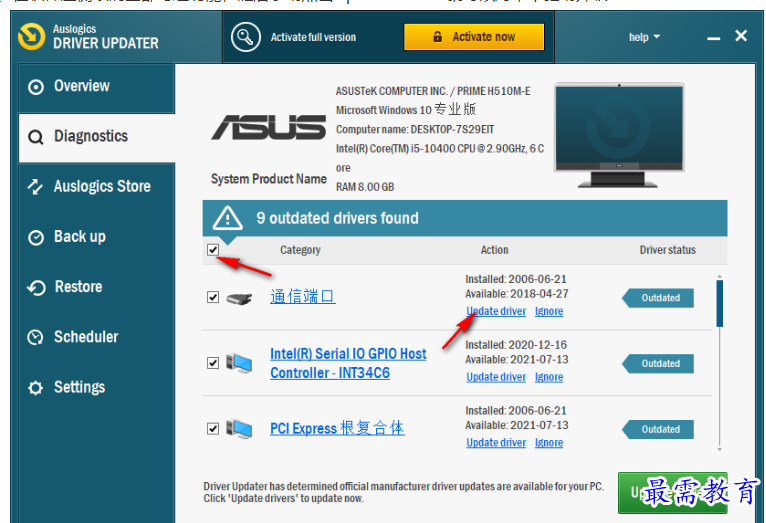This screenshot has height=523, width=766.
Task: Click the RAM 8.00 GB text
Action: (x=365, y=188)
